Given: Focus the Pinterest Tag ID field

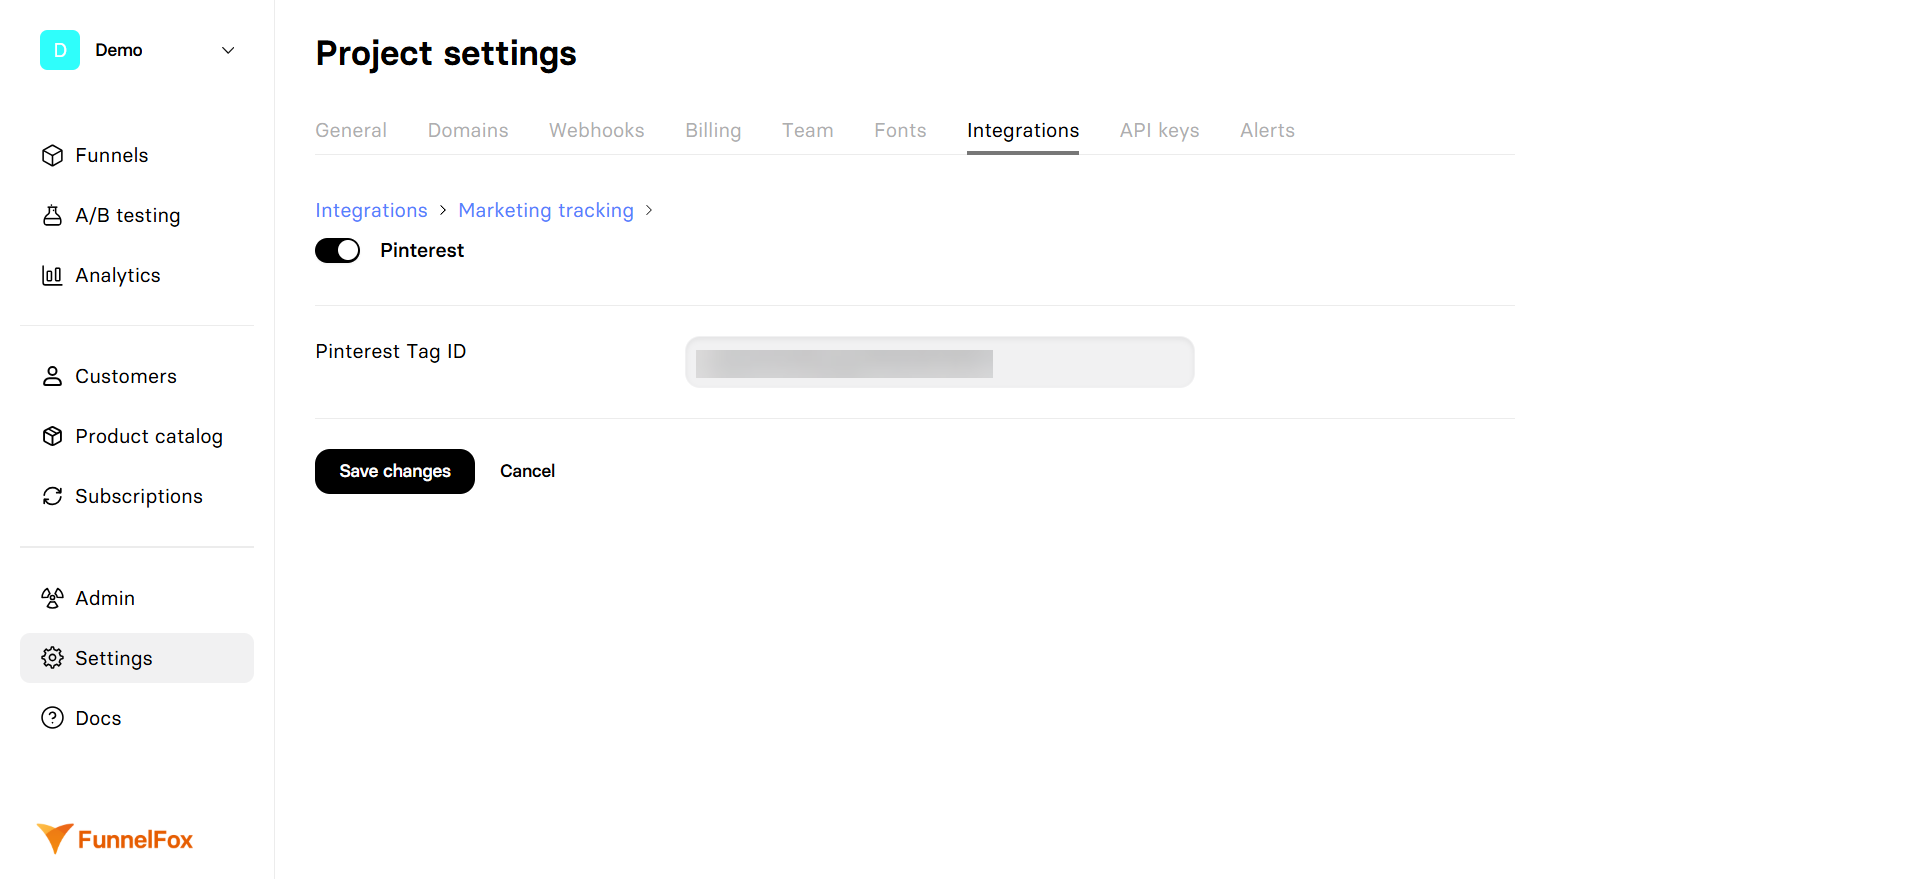Looking at the screenshot, I should 940,362.
